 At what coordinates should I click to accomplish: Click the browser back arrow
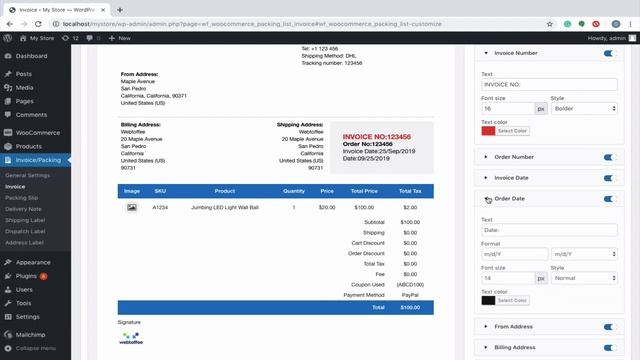(10, 24)
